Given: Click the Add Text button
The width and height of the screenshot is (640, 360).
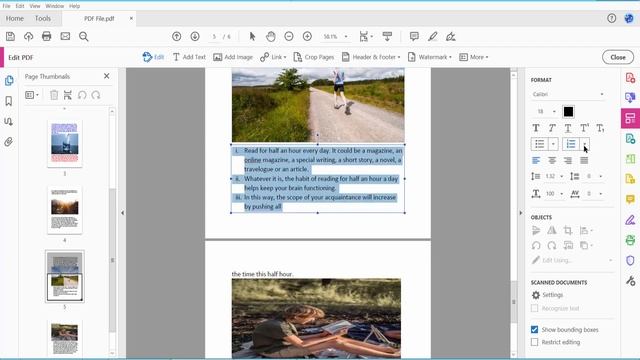Looking at the screenshot, I should pos(189,57).
